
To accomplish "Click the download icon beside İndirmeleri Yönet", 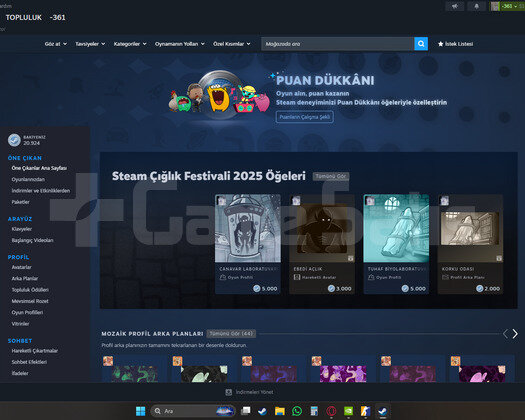I will point(229,392).
